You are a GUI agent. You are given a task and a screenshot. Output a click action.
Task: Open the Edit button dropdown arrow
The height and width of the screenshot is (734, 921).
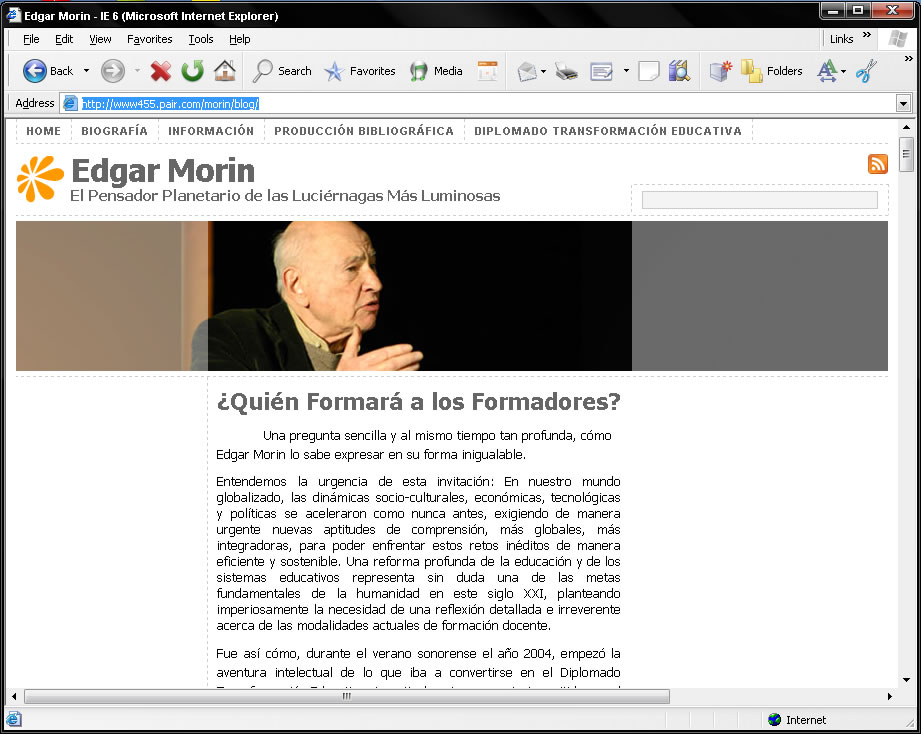tap(626, 72)
